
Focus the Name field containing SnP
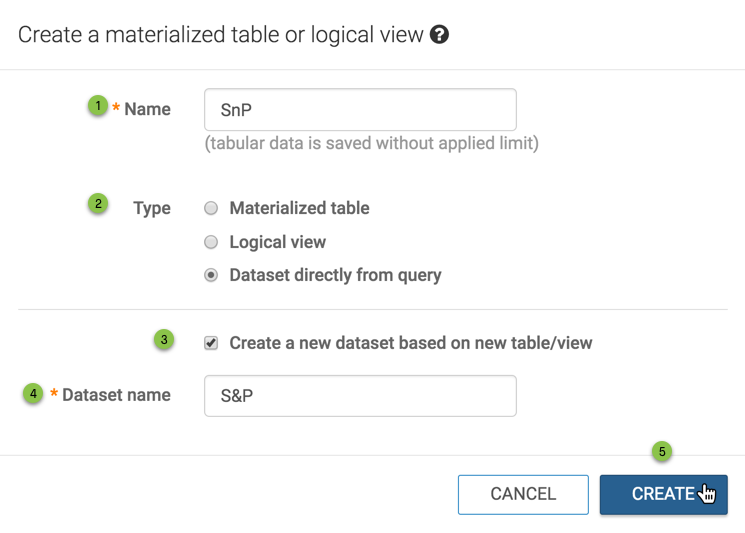[x=360, y=110]
